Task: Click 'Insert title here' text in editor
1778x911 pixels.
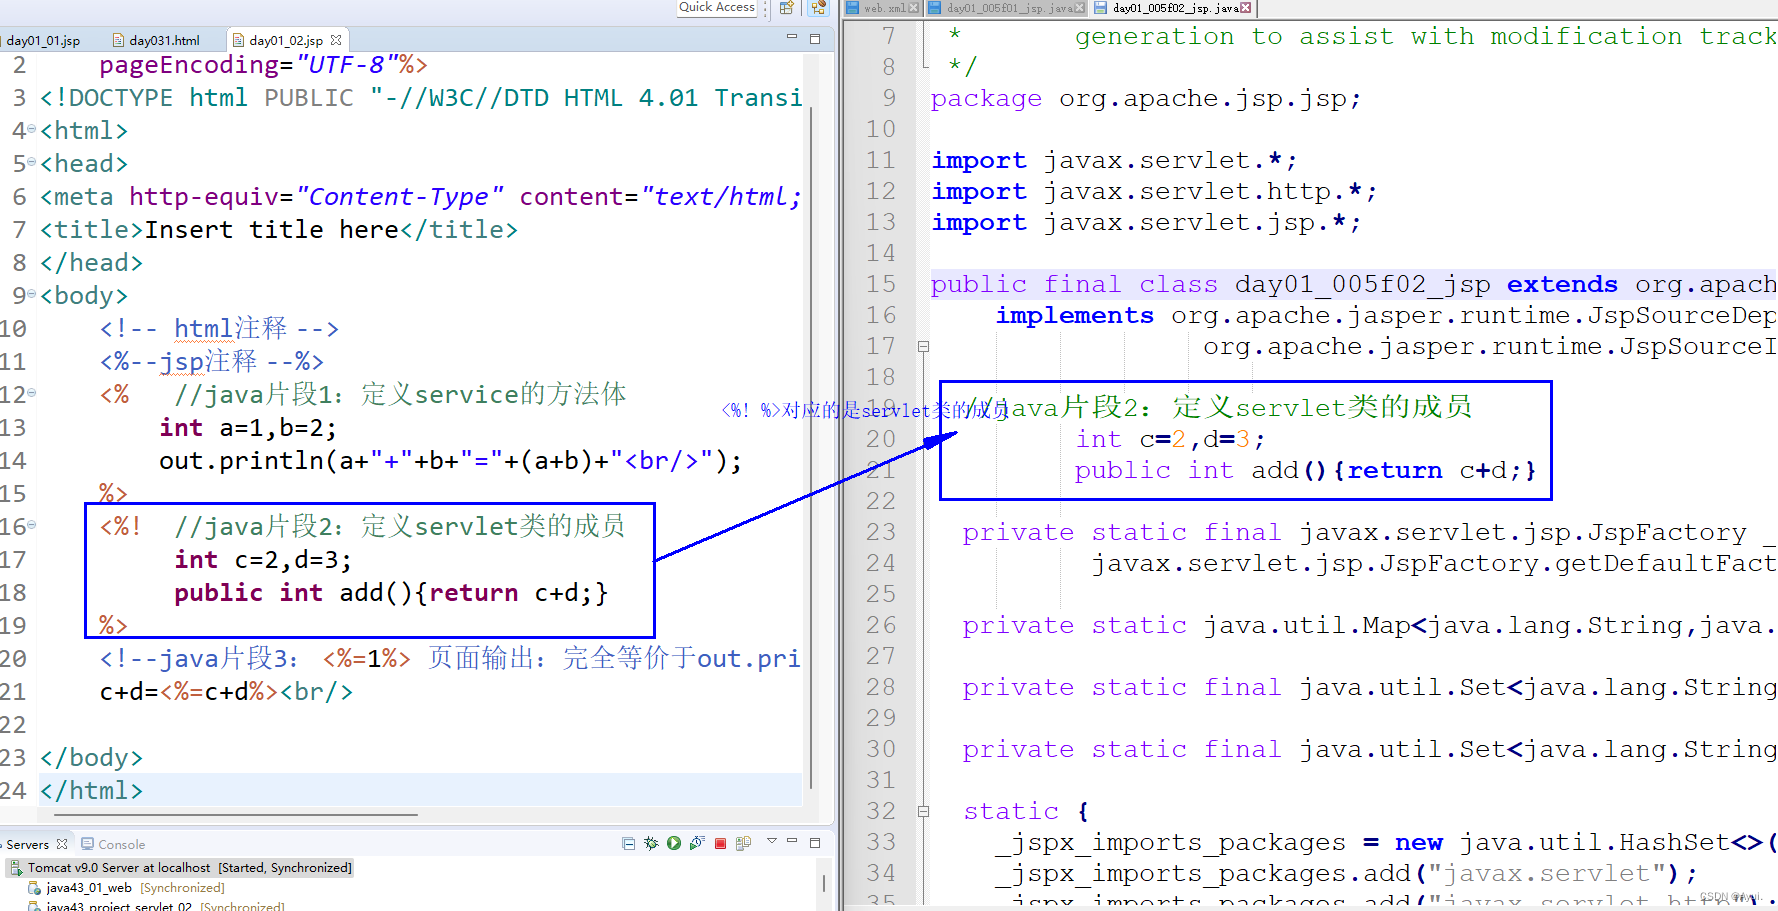Action: (271, 229)
